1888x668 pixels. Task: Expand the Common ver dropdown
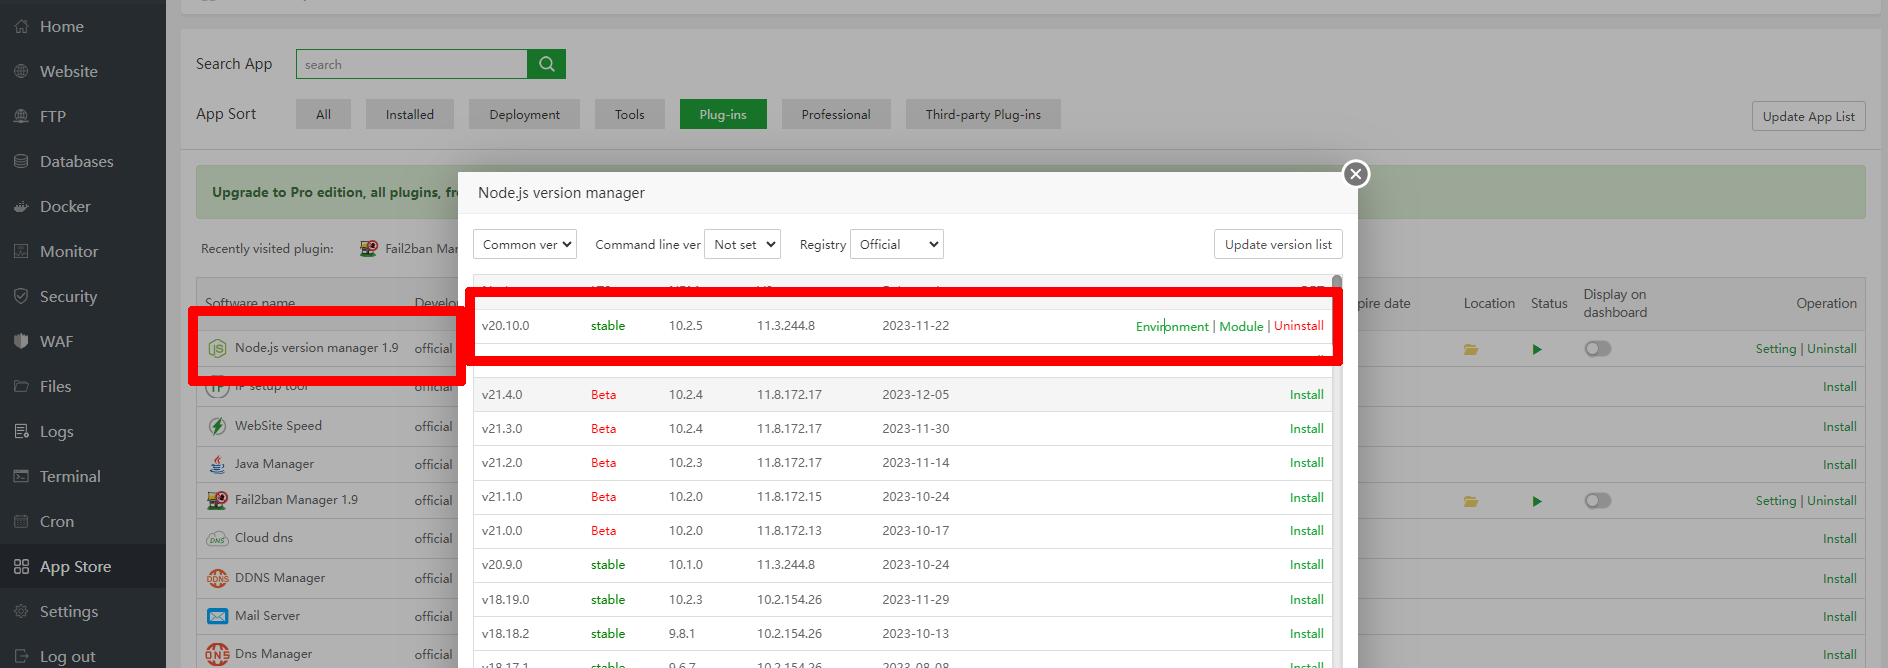click(x=525, y=245)
